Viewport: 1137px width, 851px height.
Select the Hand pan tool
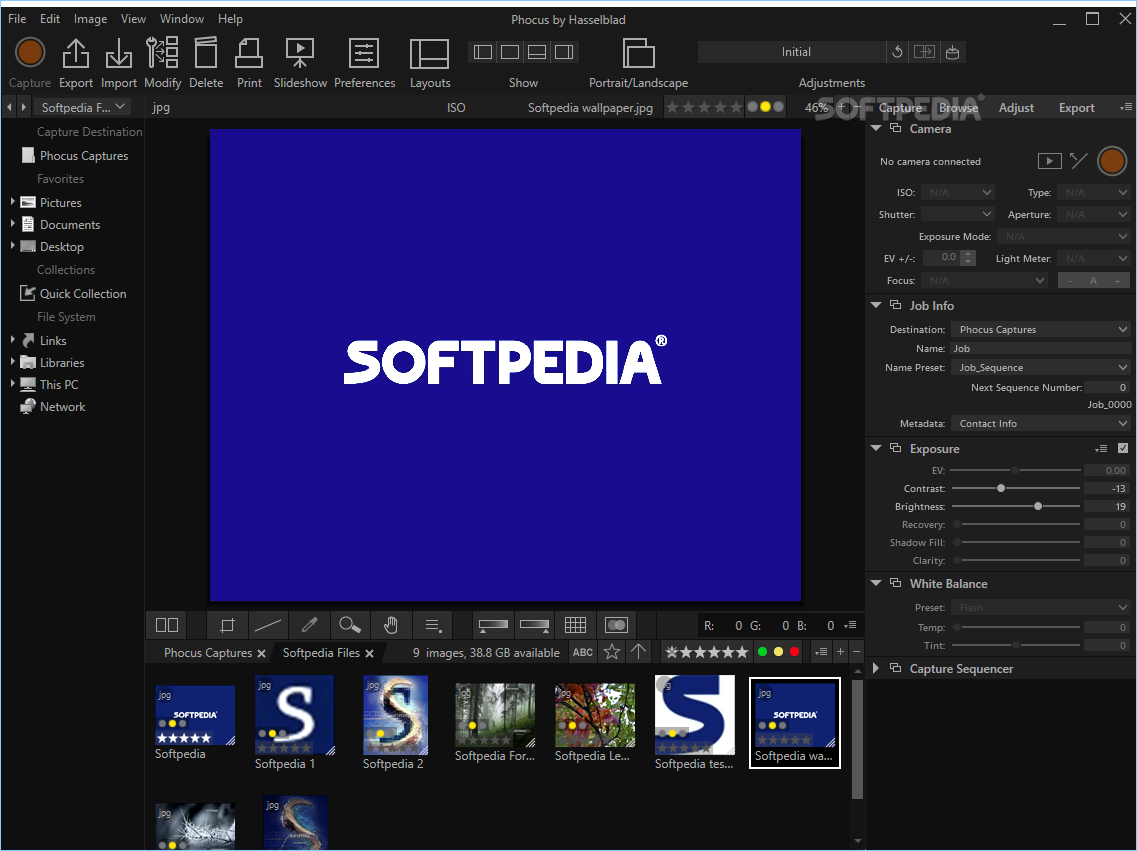tap(391, 625)
